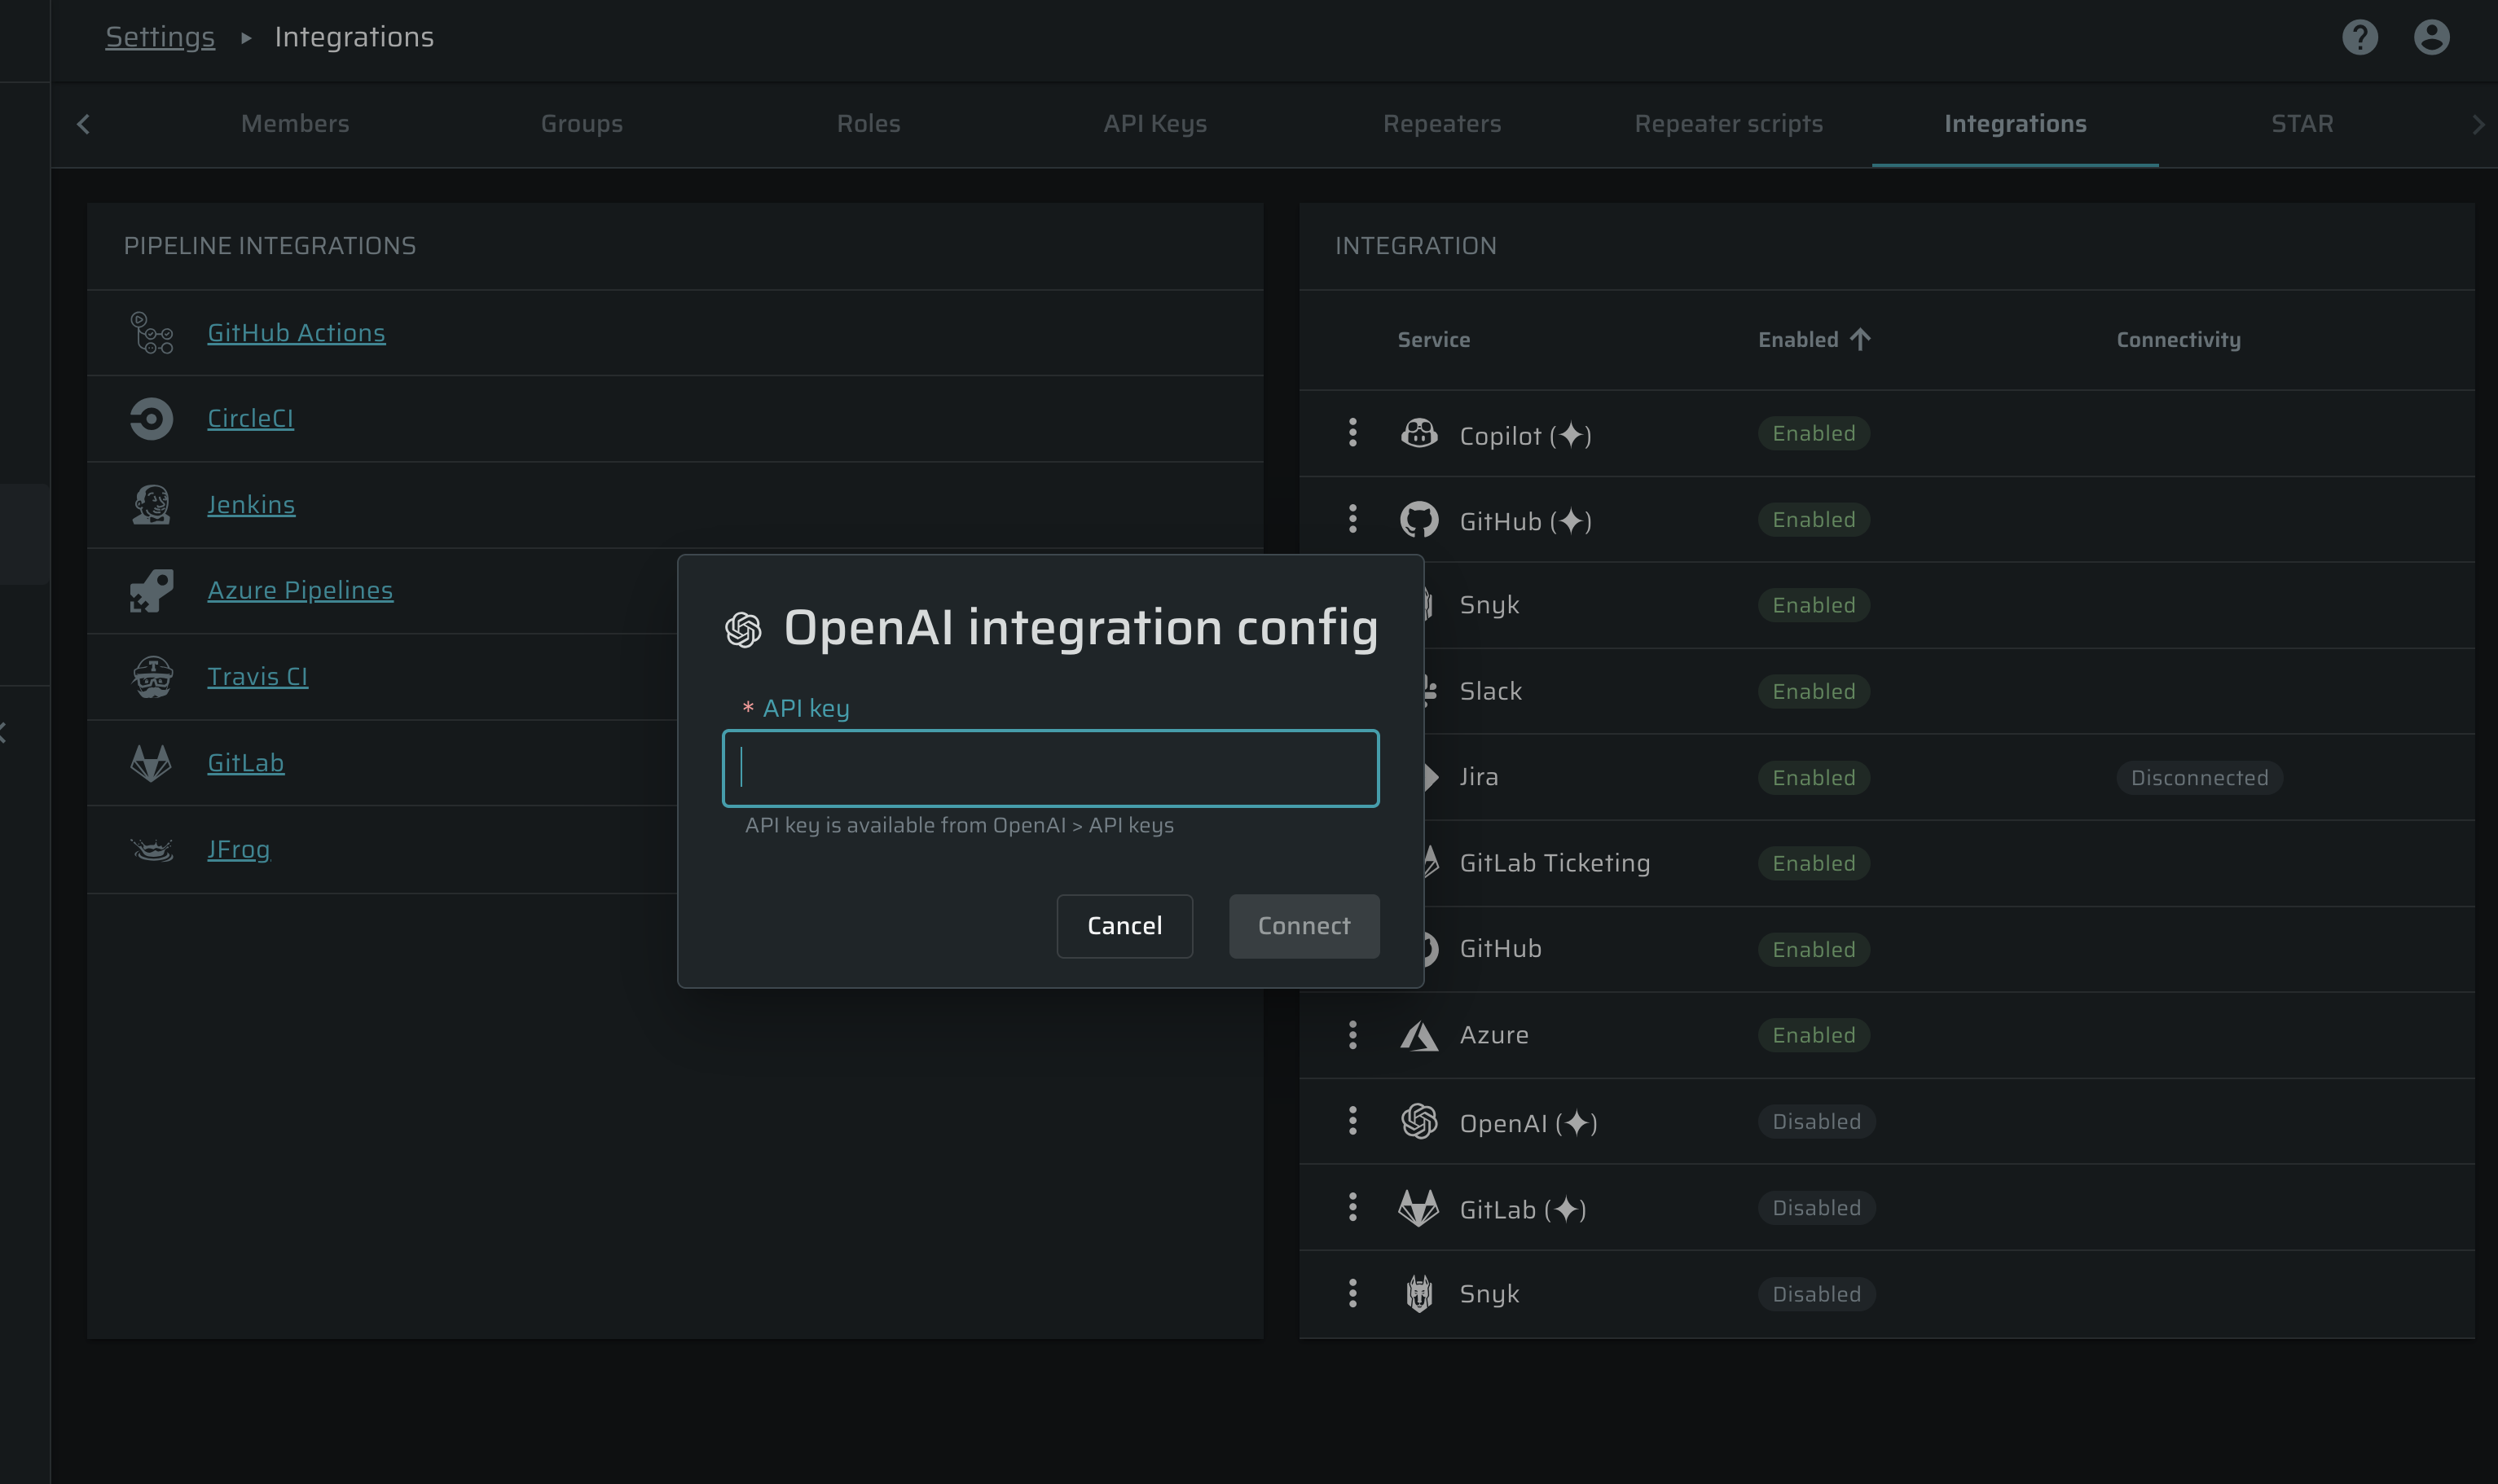2498x1484 pixels.
Task: Click the help question mark icon
Action: (x=2359, y=37)
